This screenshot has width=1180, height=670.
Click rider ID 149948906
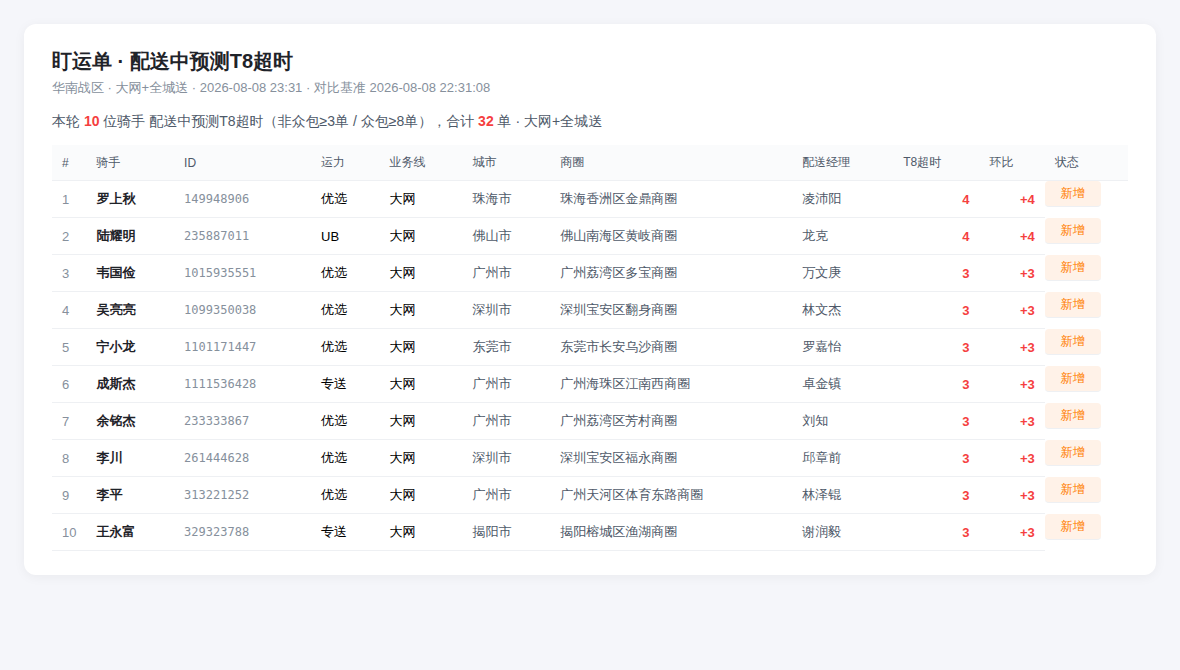(x=217, y=199)
